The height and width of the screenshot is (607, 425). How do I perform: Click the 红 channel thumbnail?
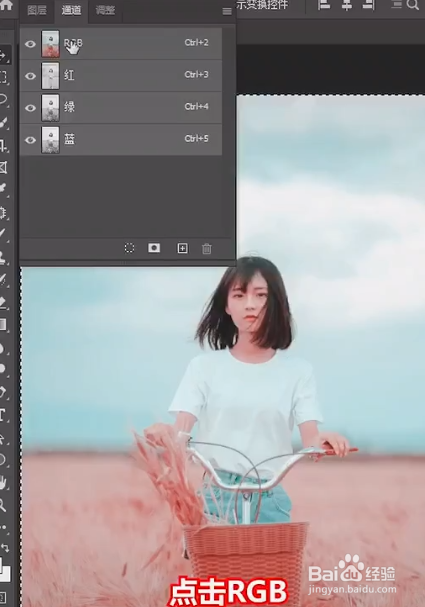tap(50, 76)
